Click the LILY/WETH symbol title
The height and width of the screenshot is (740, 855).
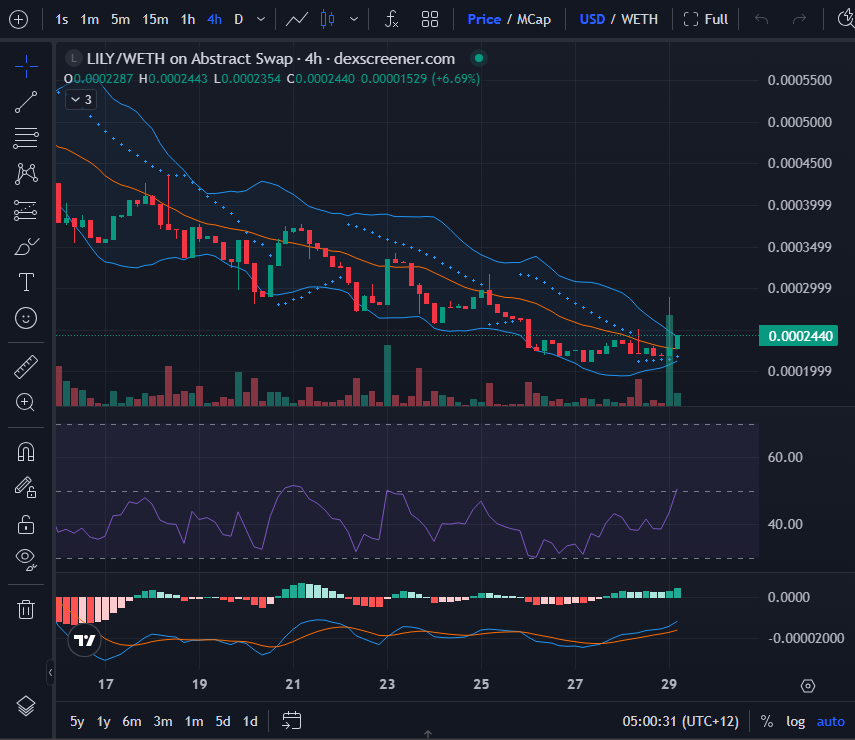click(x=270, y=58)
